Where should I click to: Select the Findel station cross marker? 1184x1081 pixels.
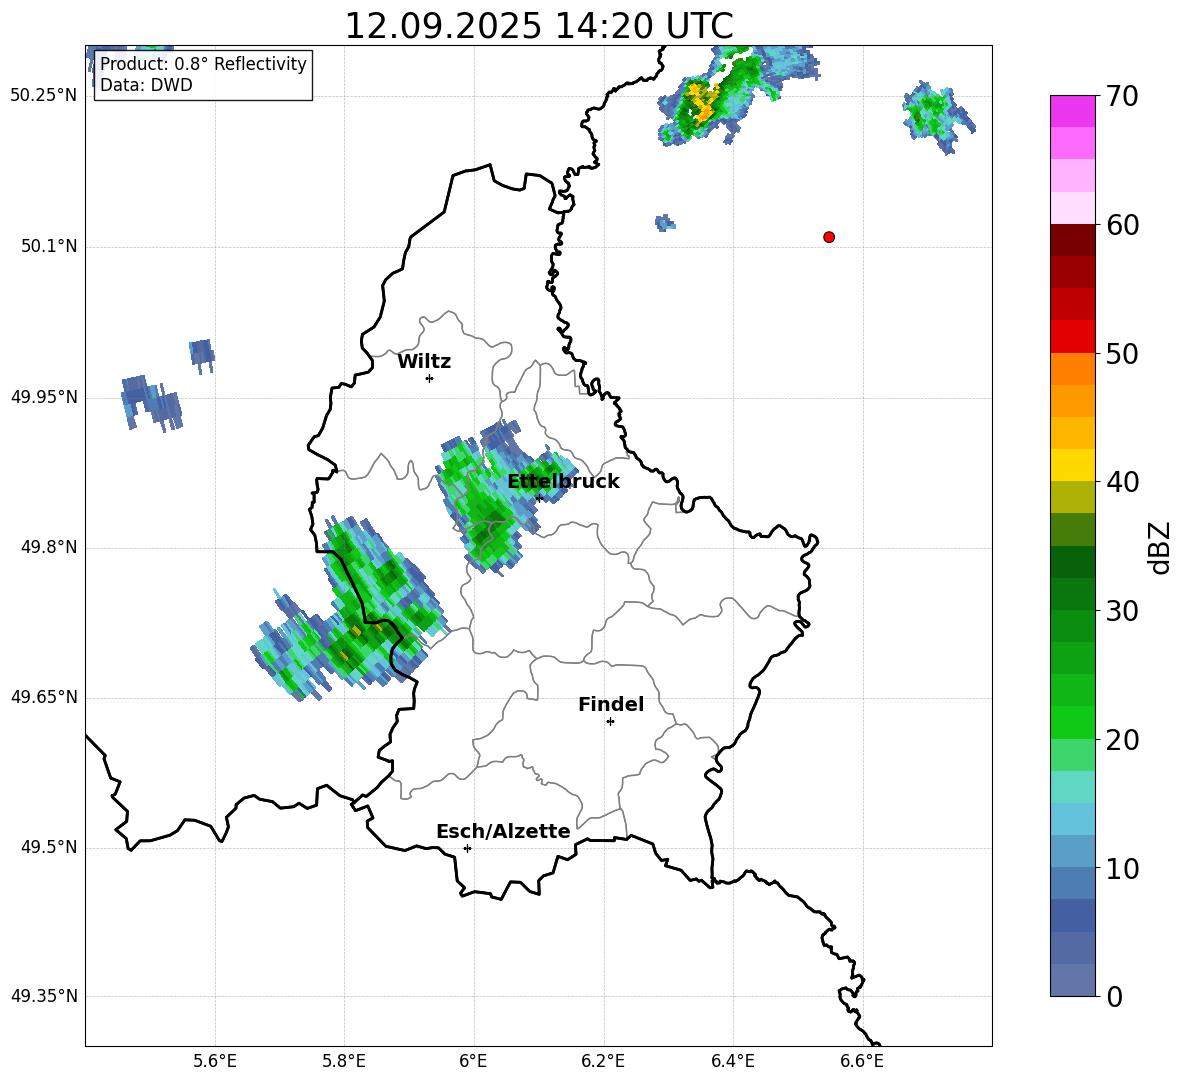coord(610,721)
